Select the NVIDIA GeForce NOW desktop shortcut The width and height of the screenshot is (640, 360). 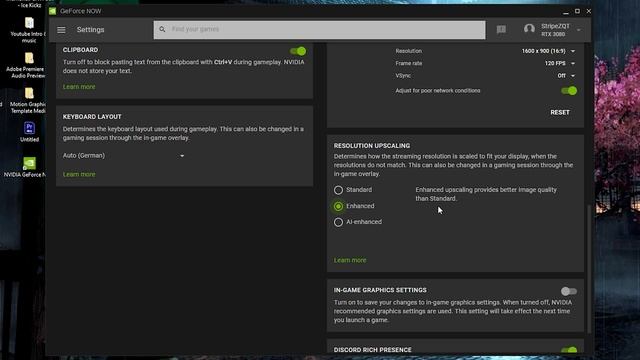pos(29,163)
